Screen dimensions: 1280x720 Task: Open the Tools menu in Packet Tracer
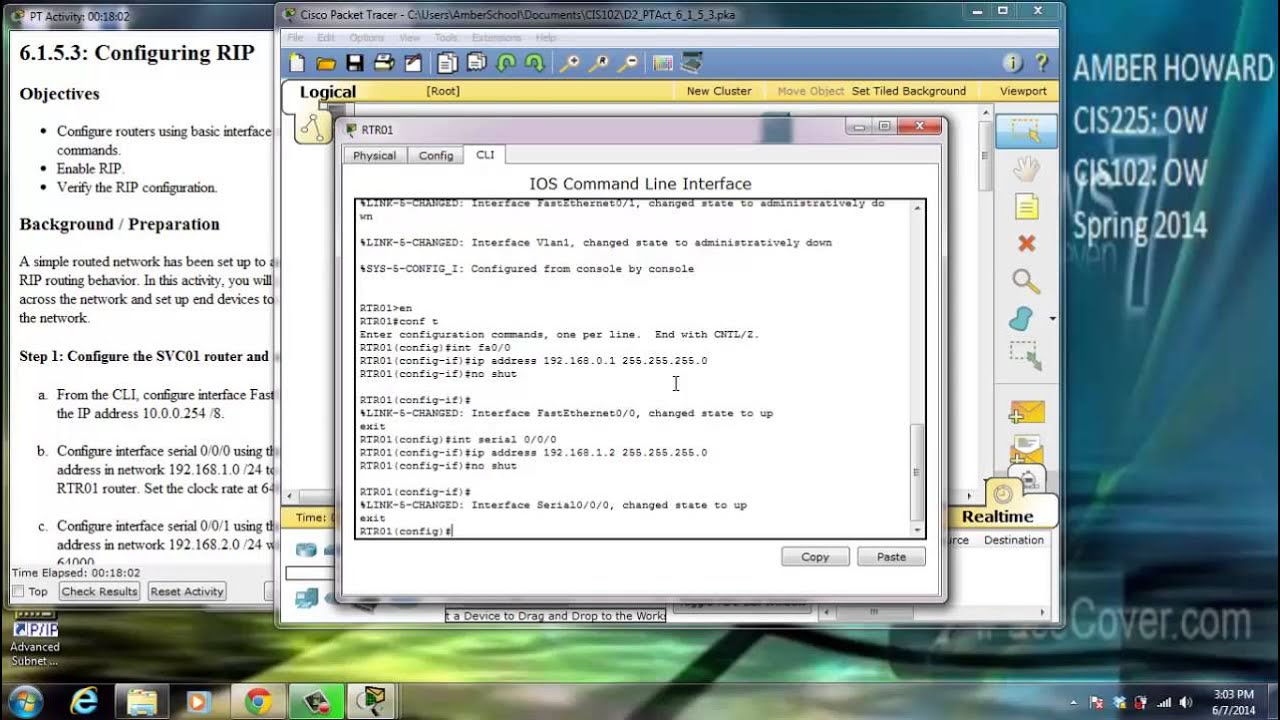[446, 37]
